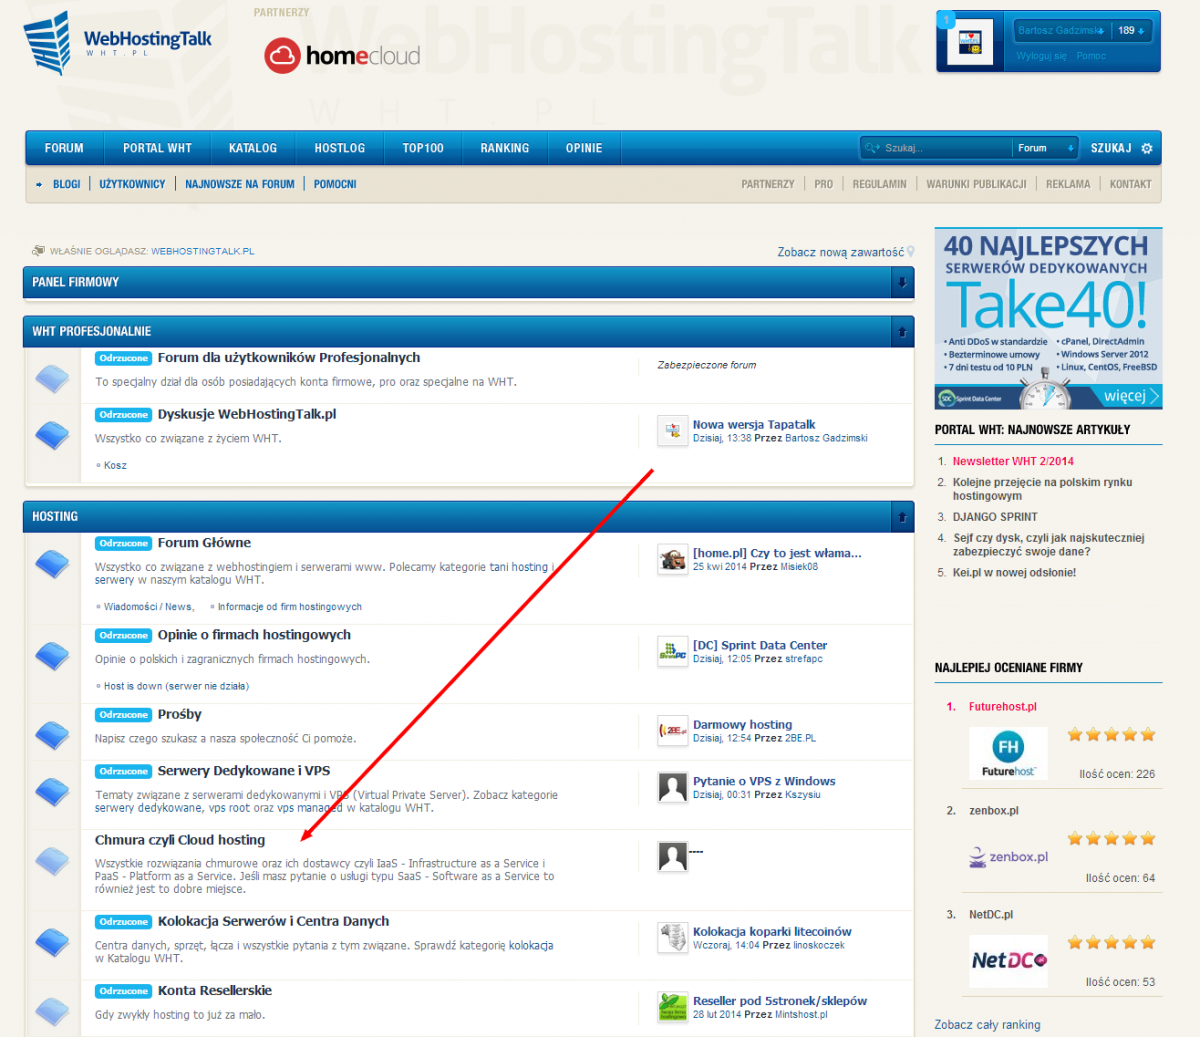Open the Hostlog tab
Viewport: 1200px width, 1037px height.
[x=340, y=148]
